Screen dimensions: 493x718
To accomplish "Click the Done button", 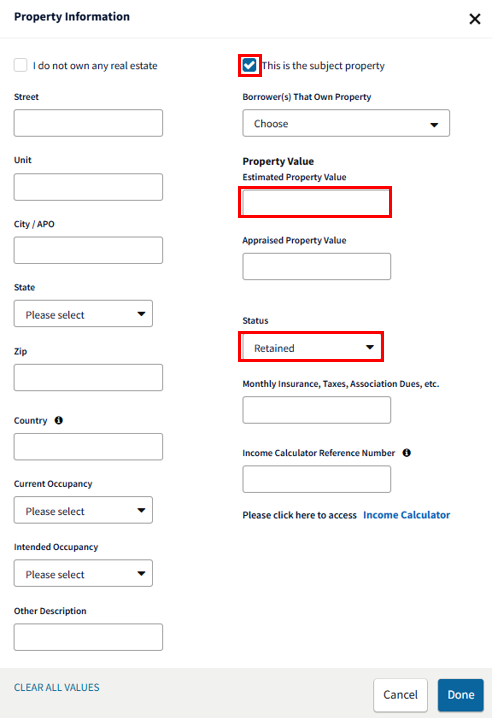I will [x=460, y=695].
